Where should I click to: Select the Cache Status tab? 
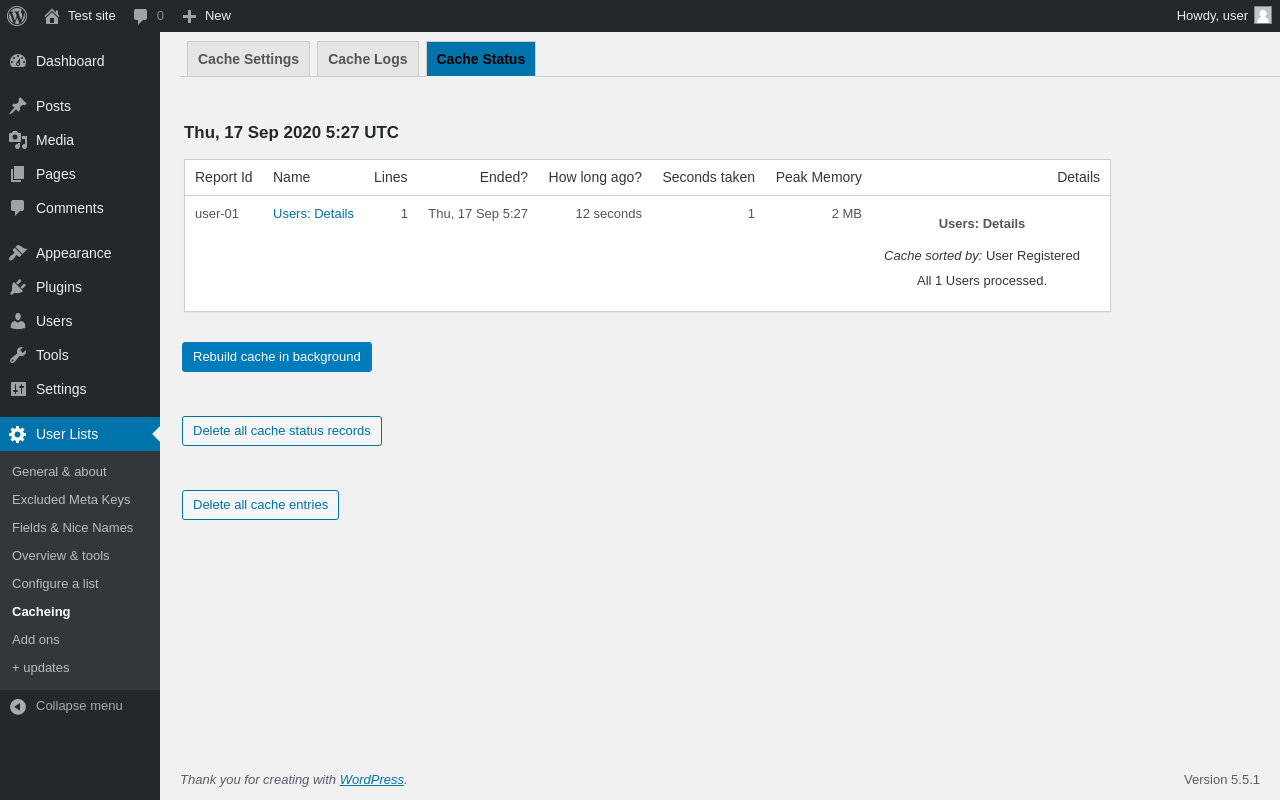[481, 59]
